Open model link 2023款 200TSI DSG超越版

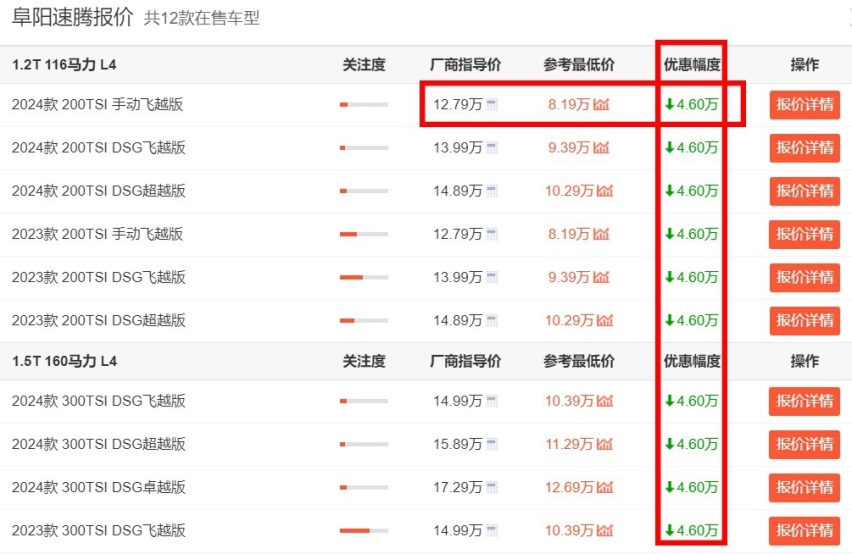pyautogui.click(x=99, y=320)
